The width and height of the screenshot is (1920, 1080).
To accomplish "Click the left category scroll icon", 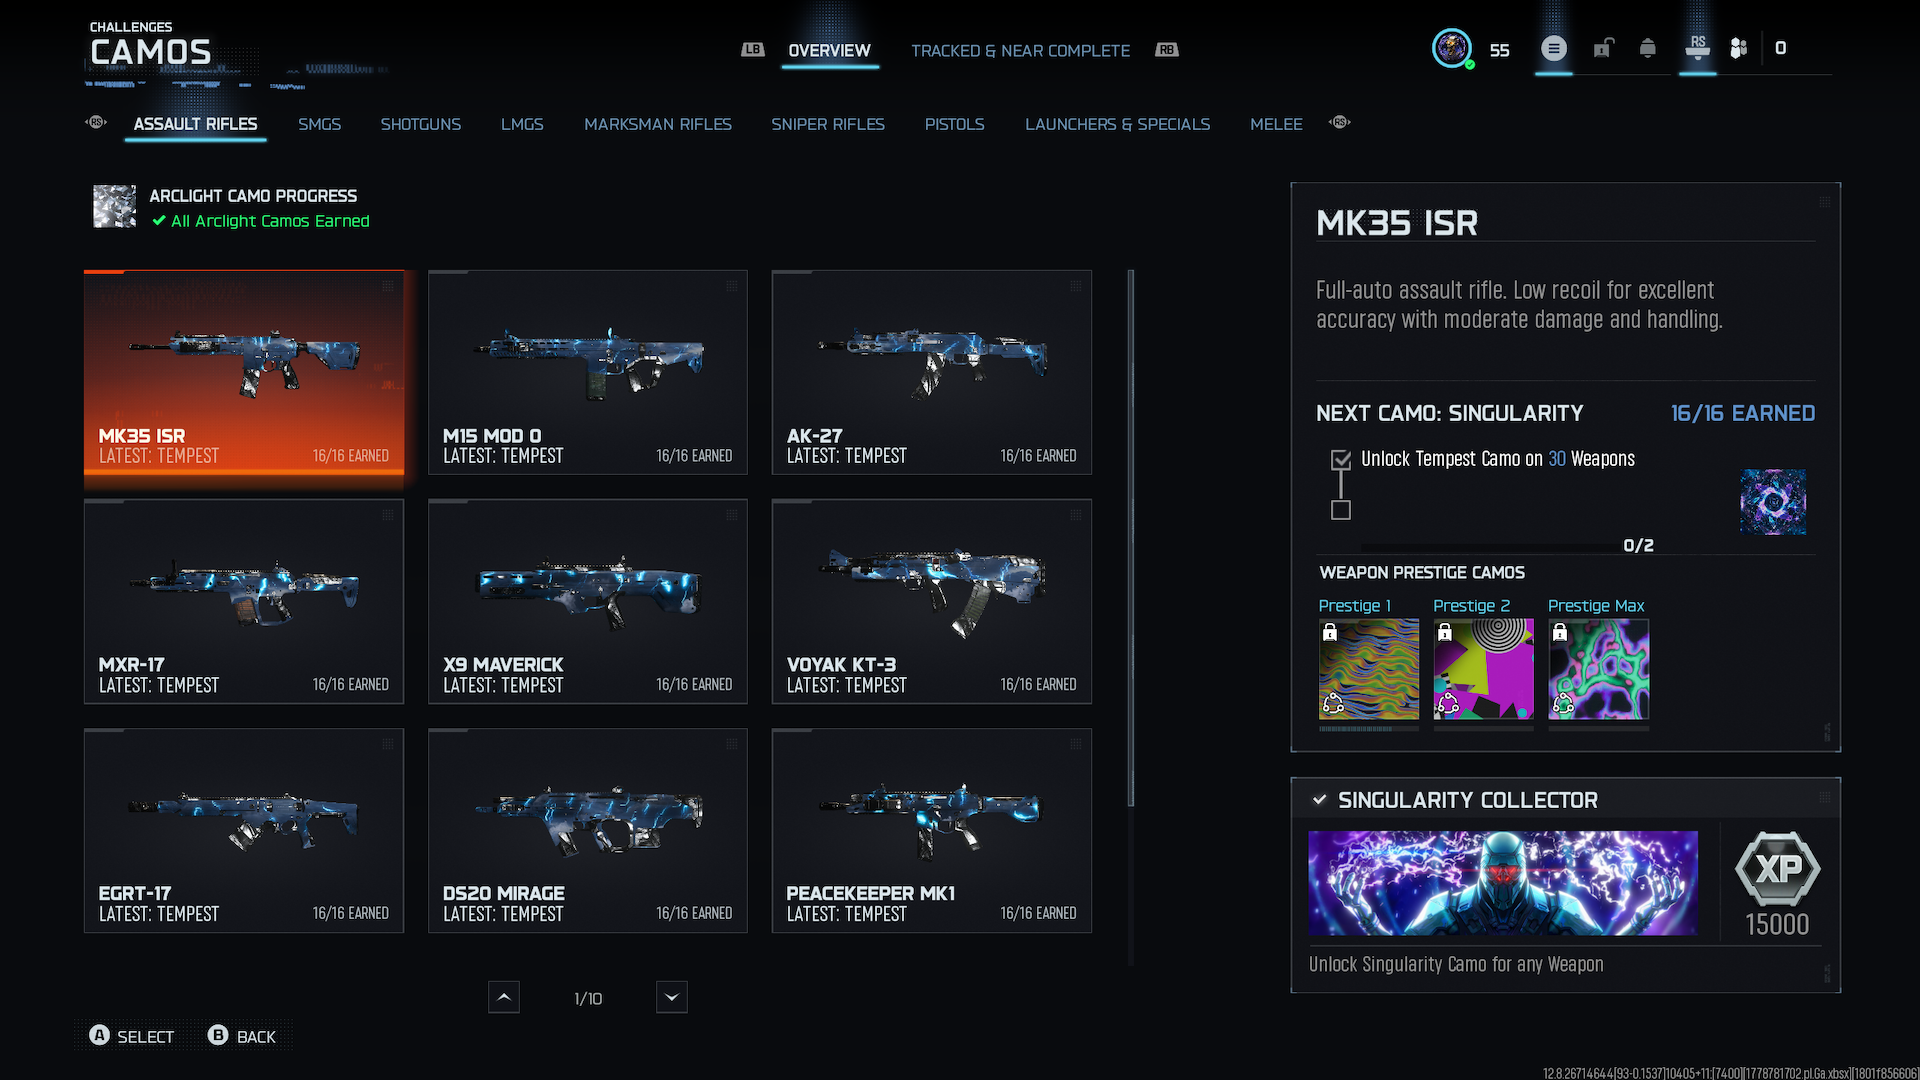I will coord(96,122).
